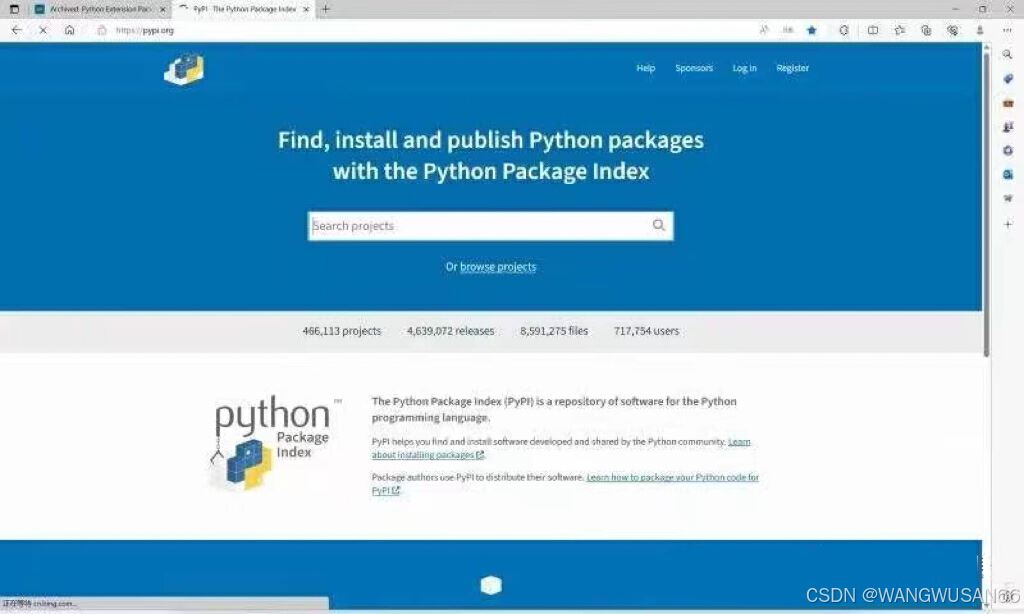Add a new app to the sidebar

1008,224
